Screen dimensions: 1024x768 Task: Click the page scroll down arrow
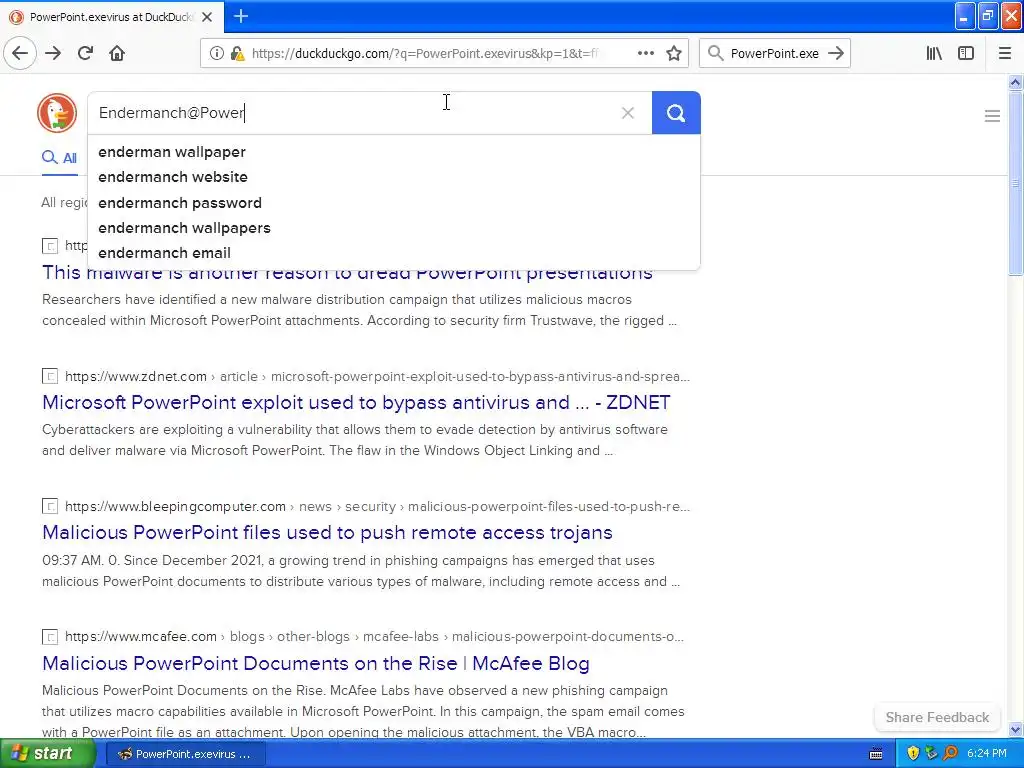(1015, 729)
